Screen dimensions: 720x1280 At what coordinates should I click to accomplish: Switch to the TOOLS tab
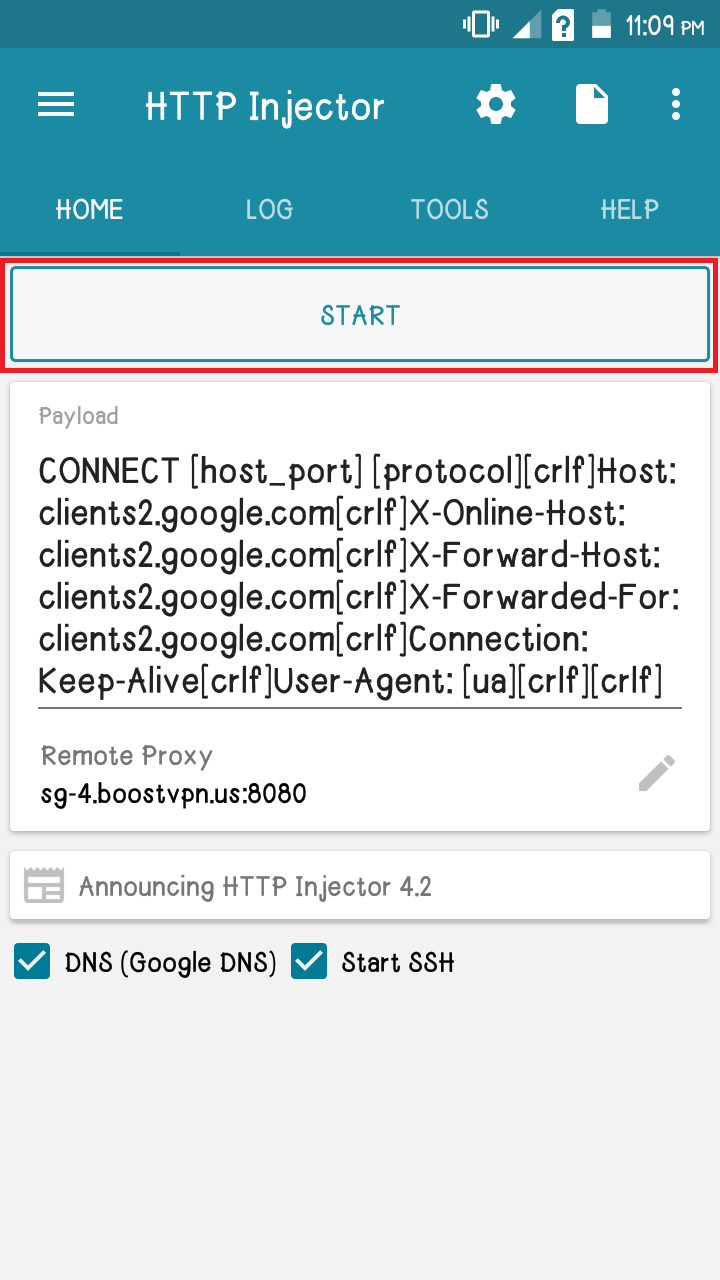[450, 209]
